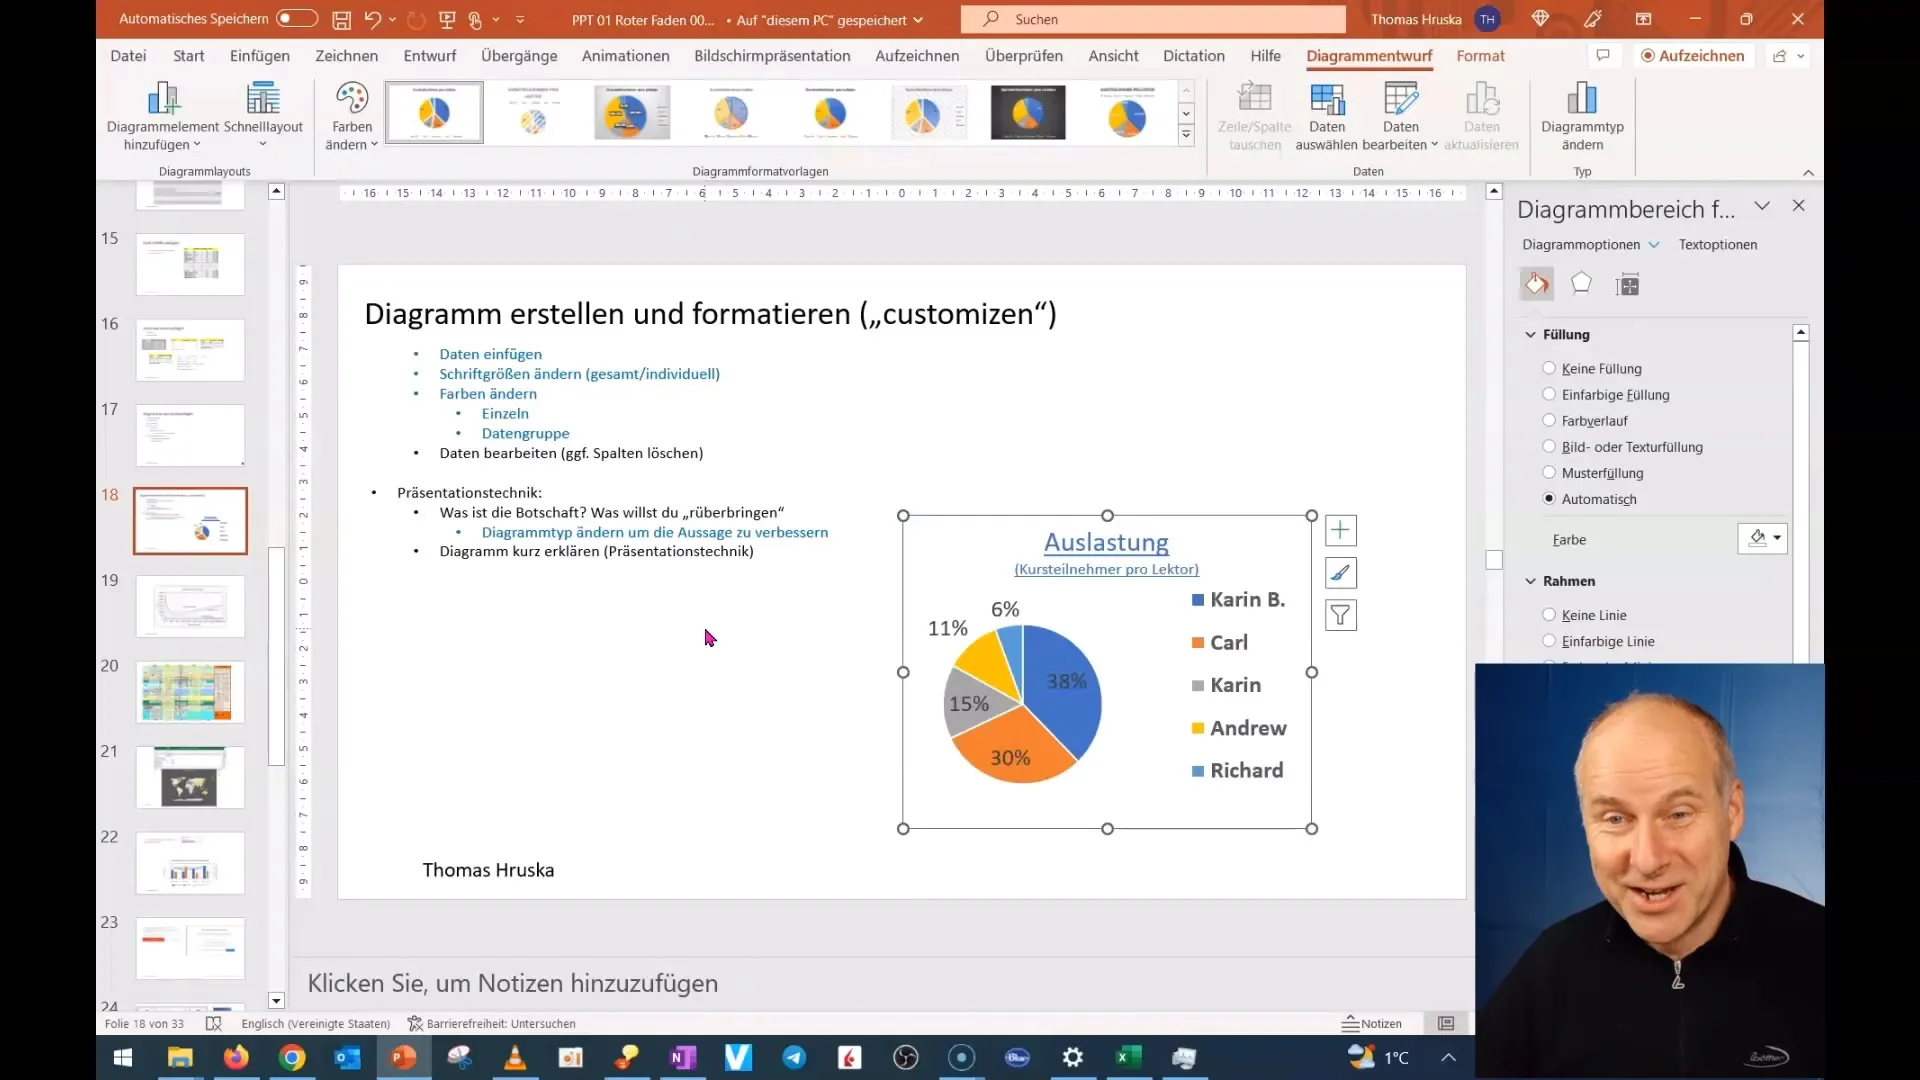This screenshot has height=1080, width=1920.
Task: Open the Diagrammentwurf ribbon tab
Action: click(x=1370, y=55)
